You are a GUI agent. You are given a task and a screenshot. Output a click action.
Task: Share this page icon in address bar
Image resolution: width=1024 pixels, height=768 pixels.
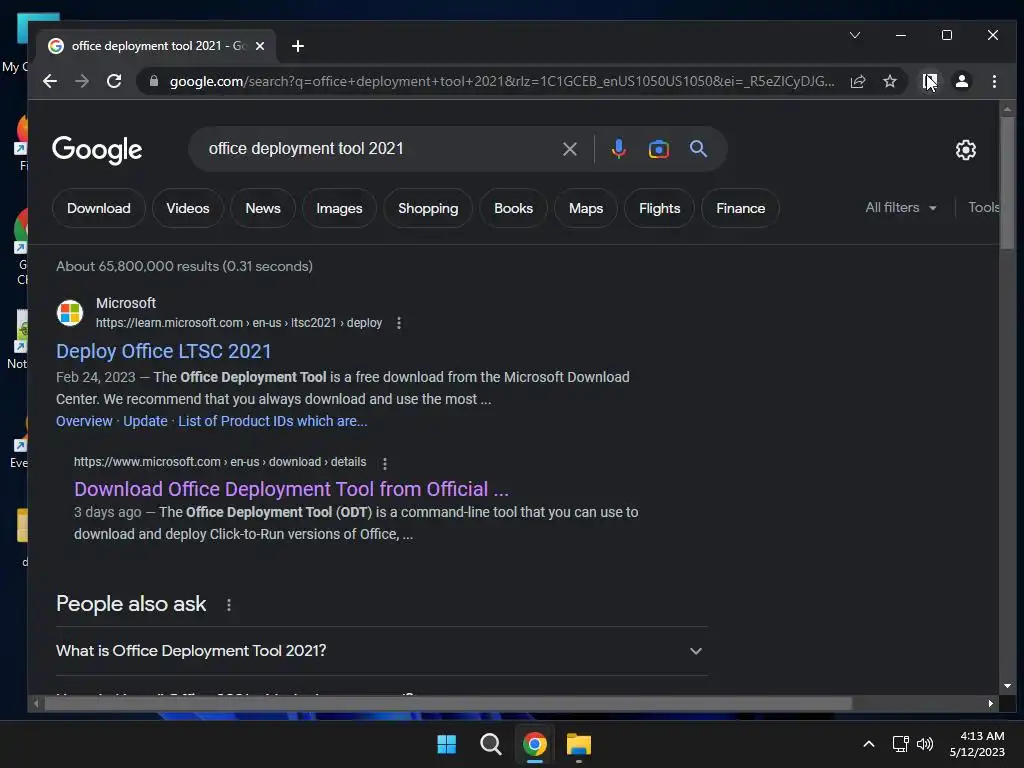click(857, 82)
